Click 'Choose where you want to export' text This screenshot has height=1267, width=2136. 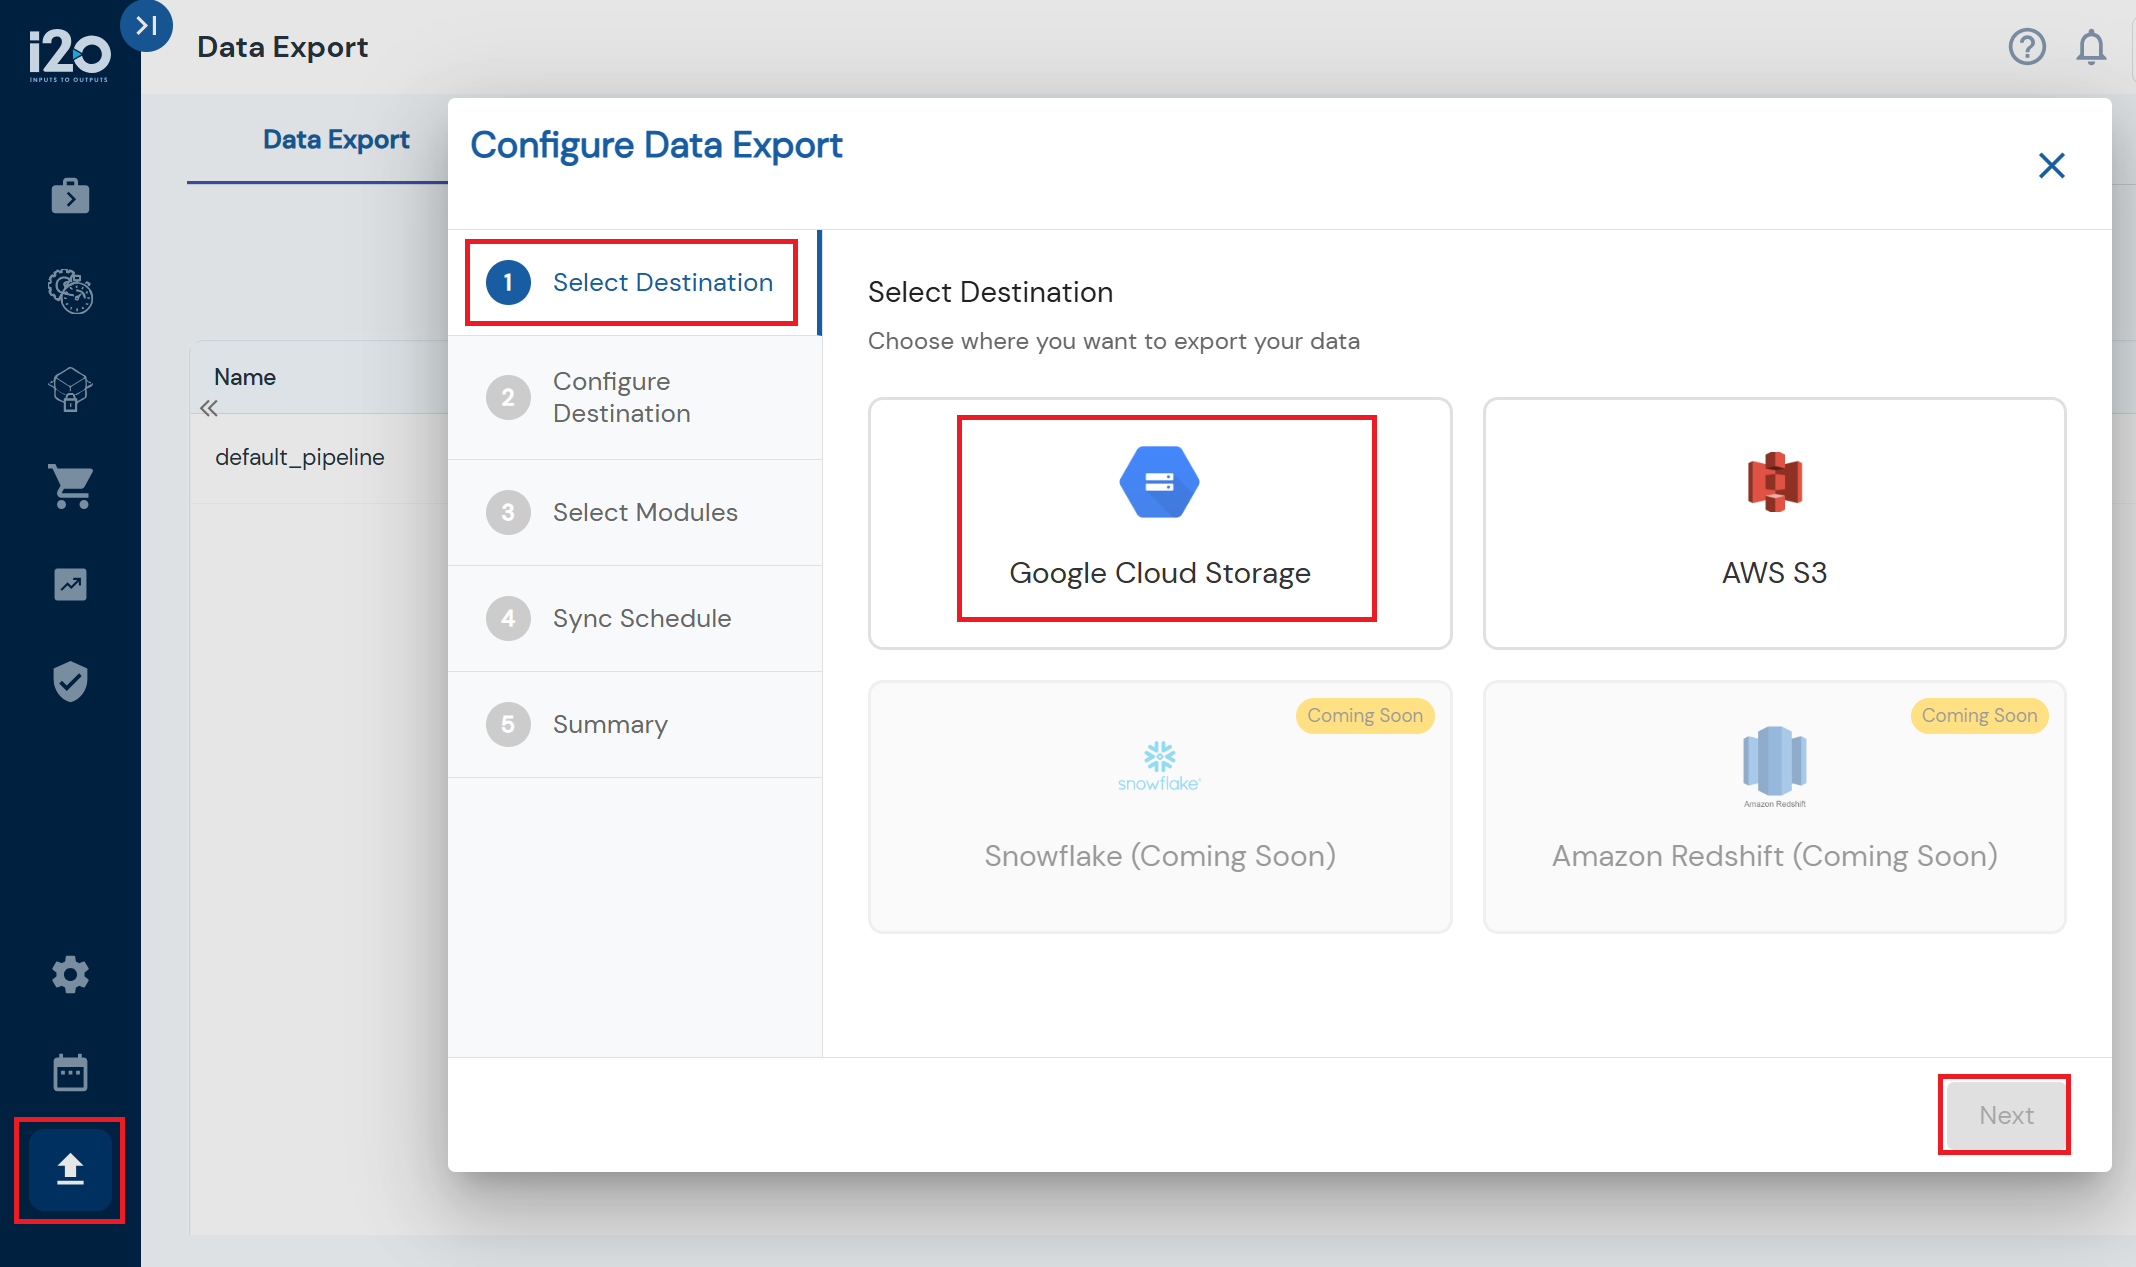click(1113, 341)
